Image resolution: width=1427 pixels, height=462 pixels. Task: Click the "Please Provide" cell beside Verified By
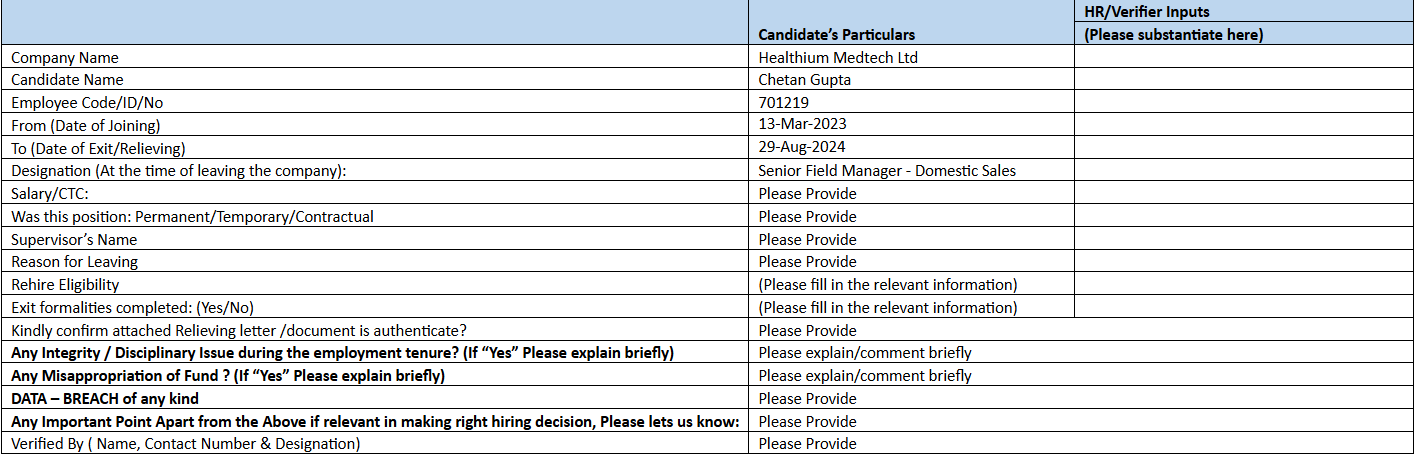point(808,444)
